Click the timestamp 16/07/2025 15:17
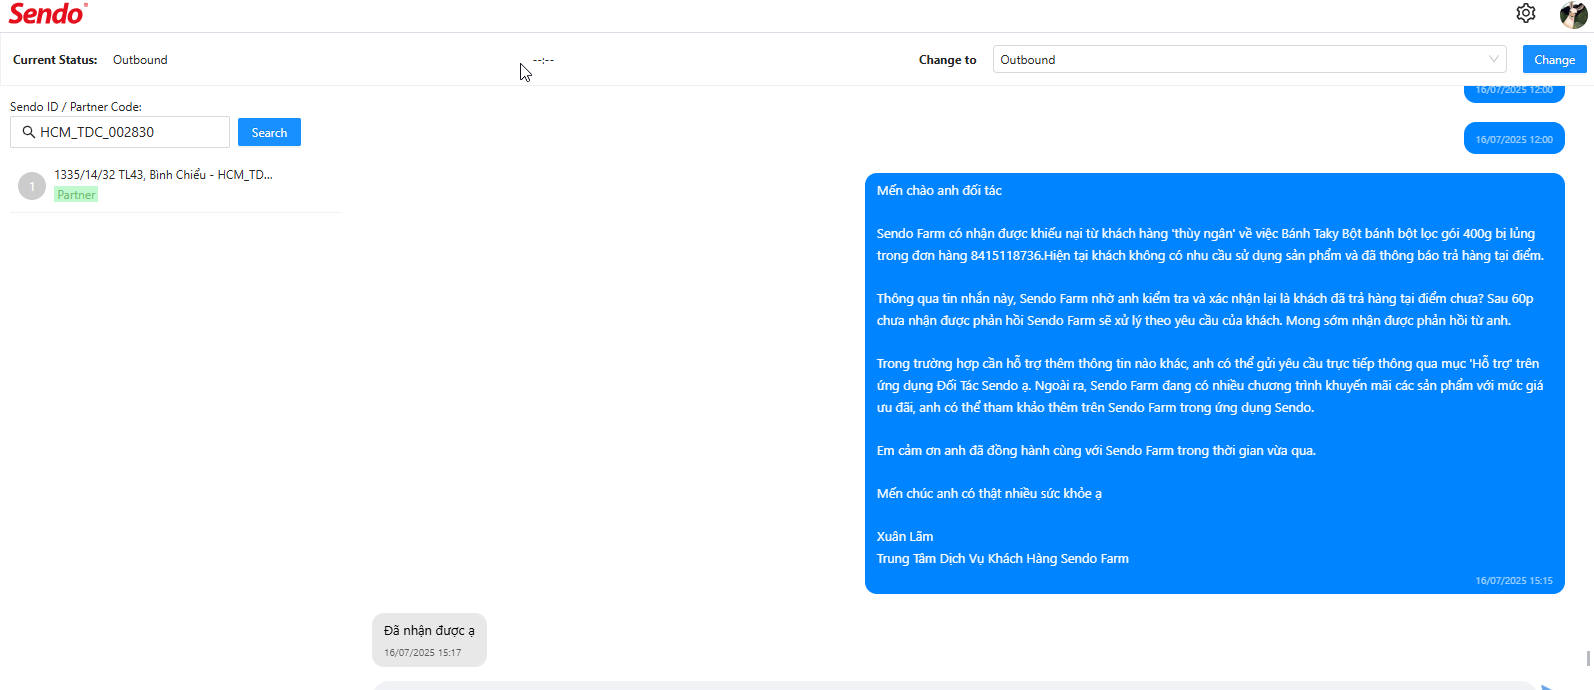This screenshot has width=1594, height=690. [x=423, y=653]
